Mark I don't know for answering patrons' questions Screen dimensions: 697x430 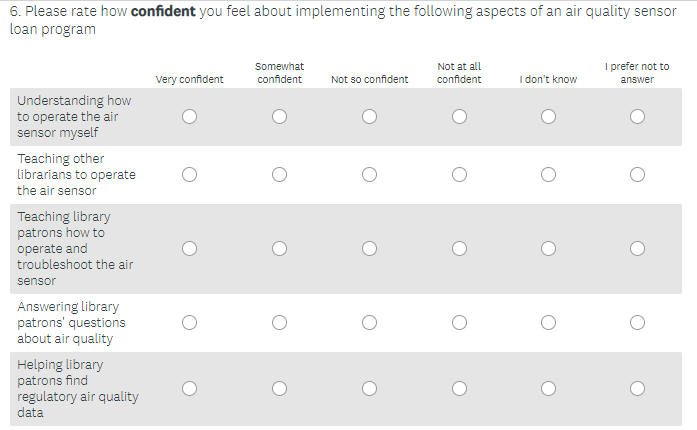[548, 322]
